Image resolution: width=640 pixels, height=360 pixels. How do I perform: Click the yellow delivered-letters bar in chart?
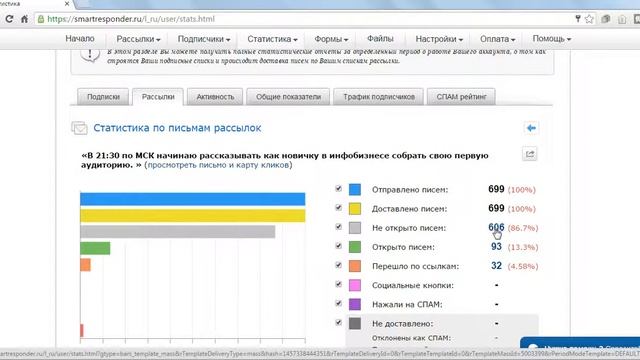(x=193, y=216)
